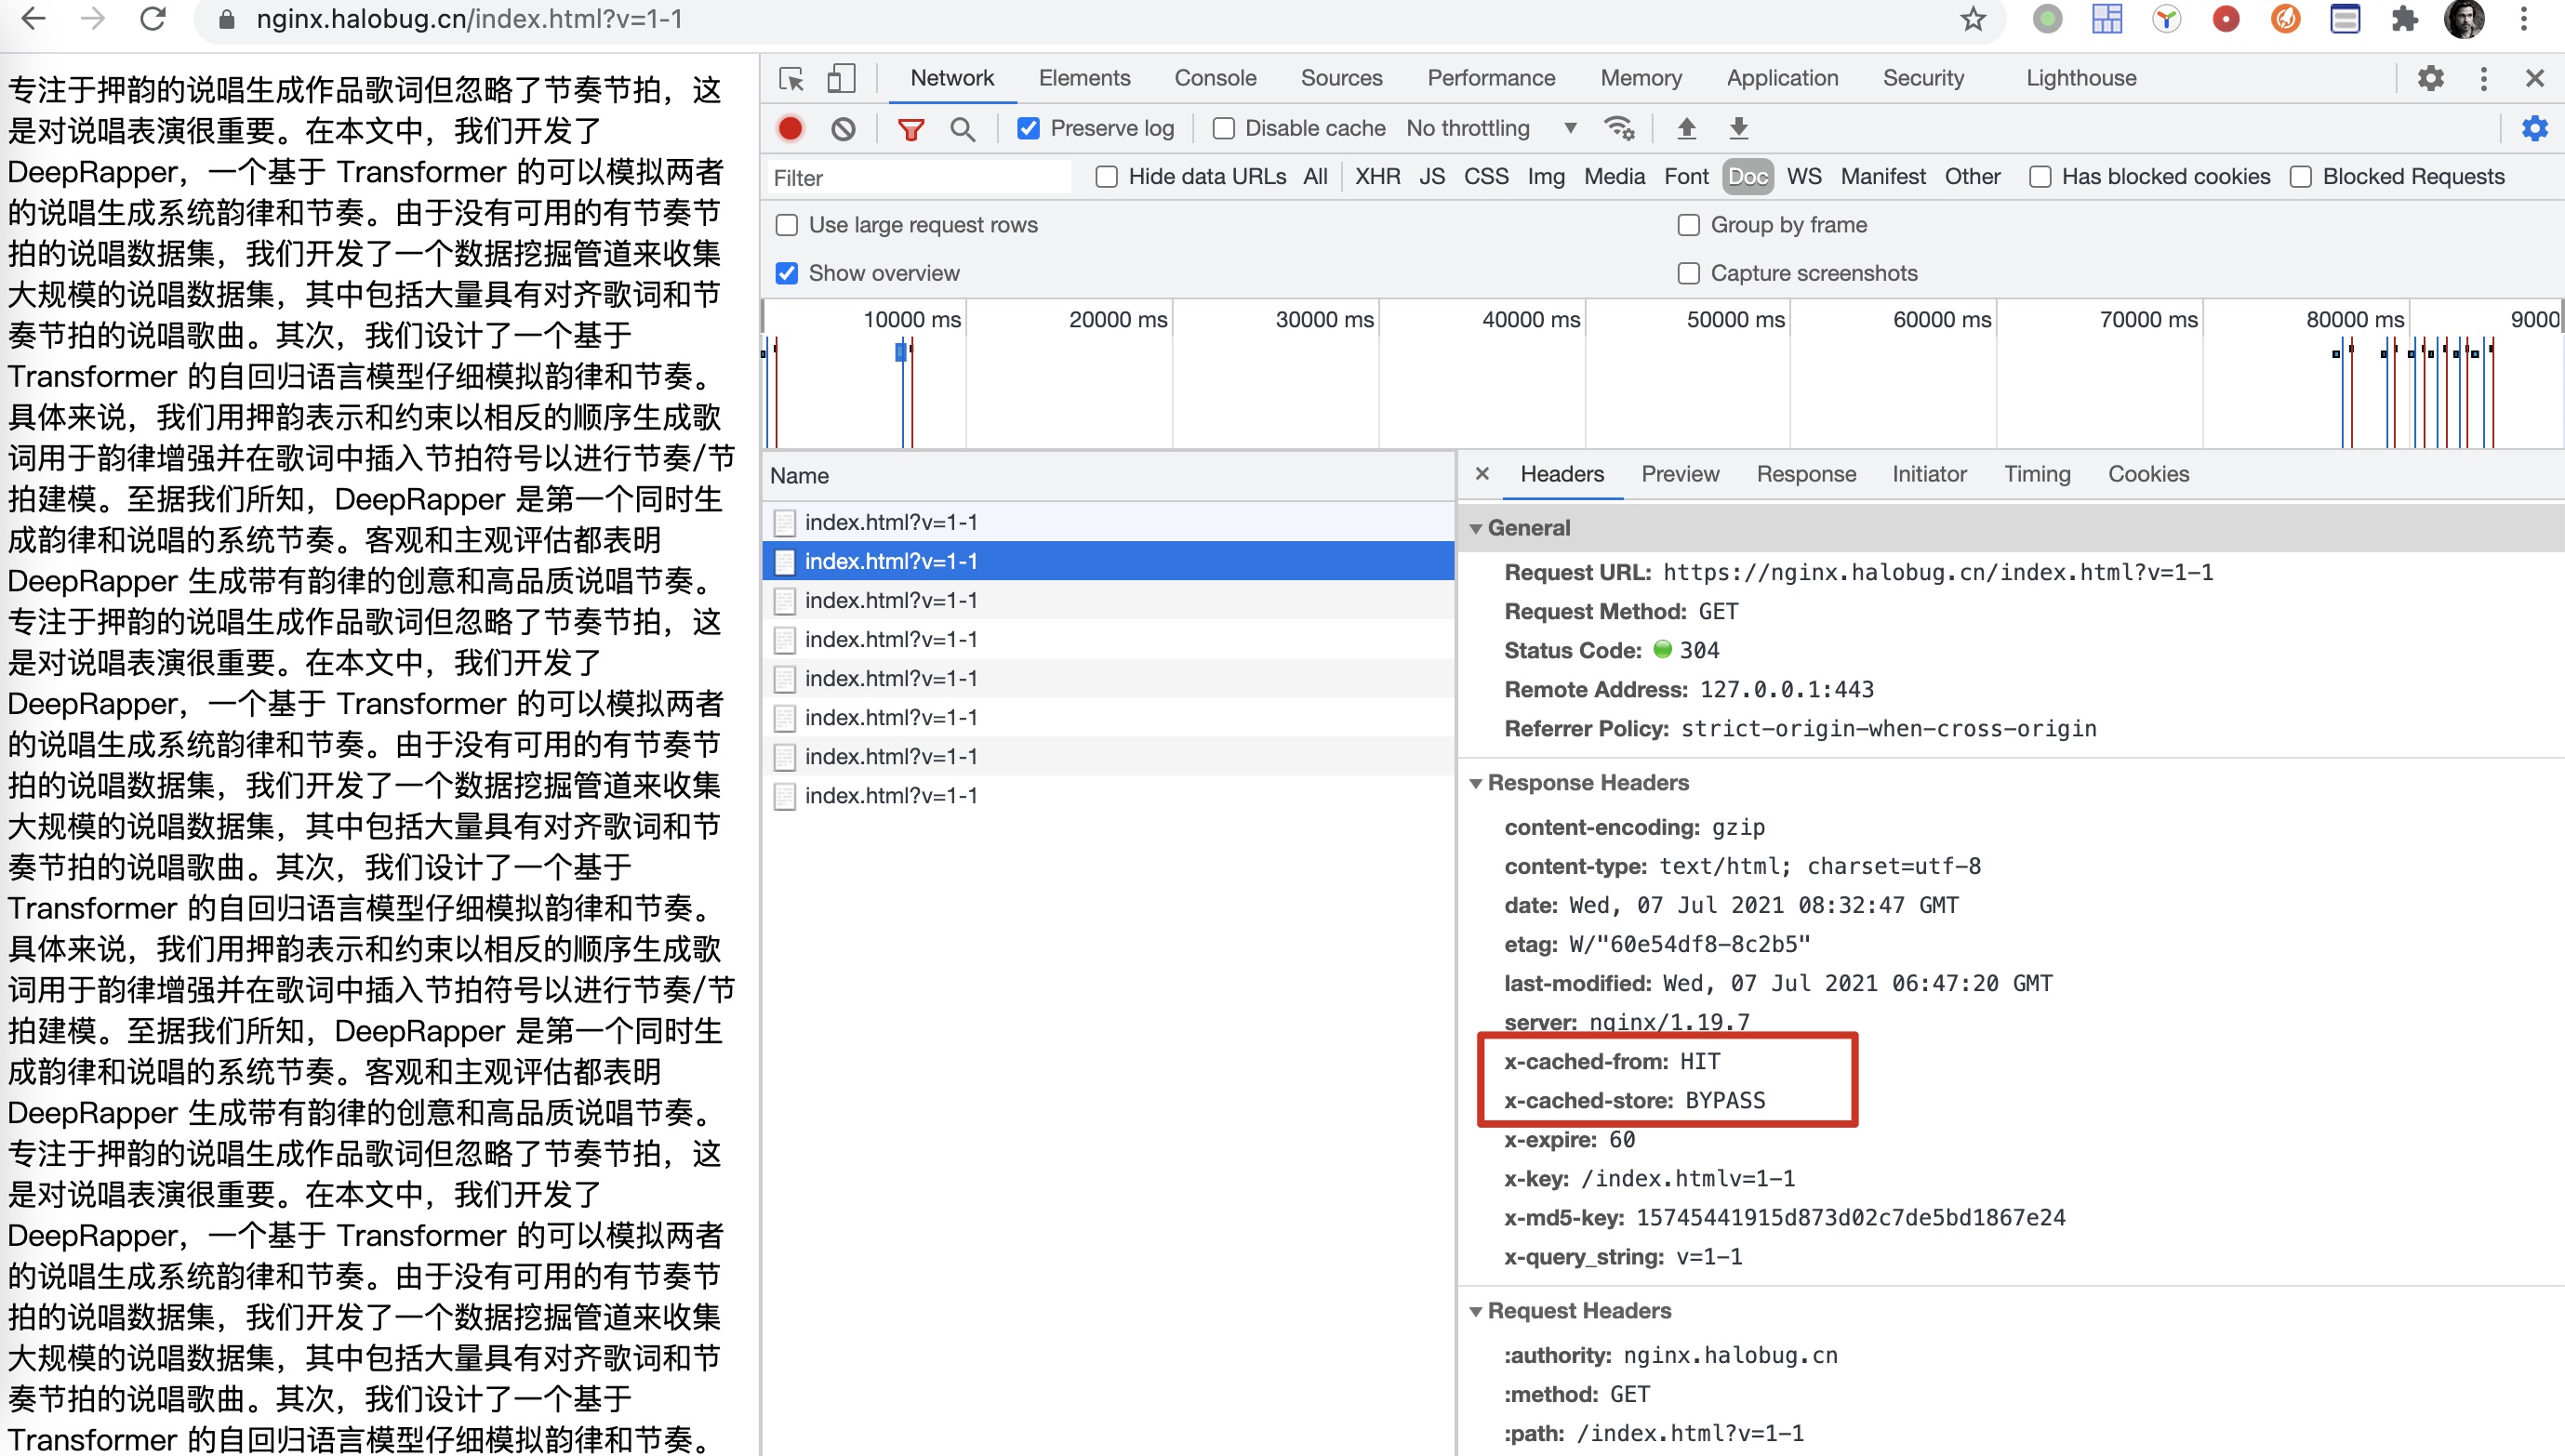Click the DevTools settings gear icon

[2431, 79]
